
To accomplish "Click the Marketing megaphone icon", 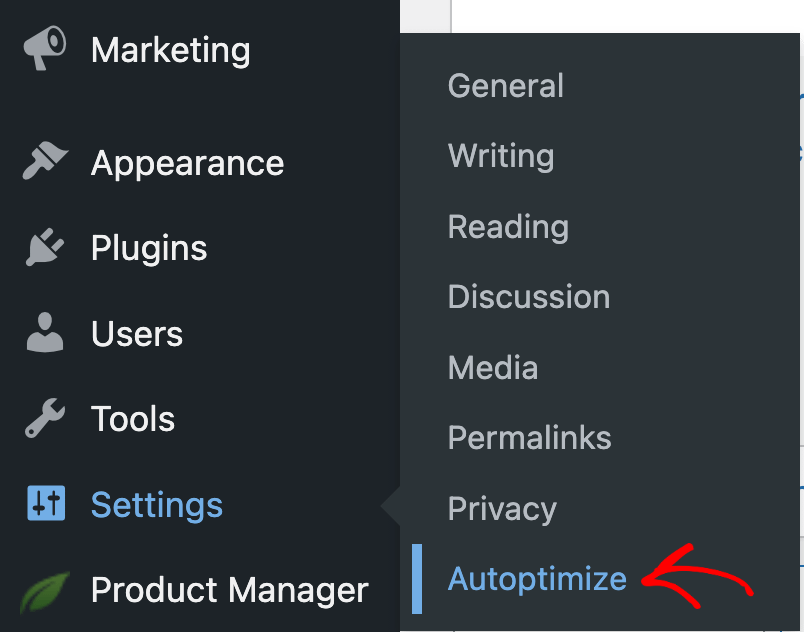I will coord(45,48).
